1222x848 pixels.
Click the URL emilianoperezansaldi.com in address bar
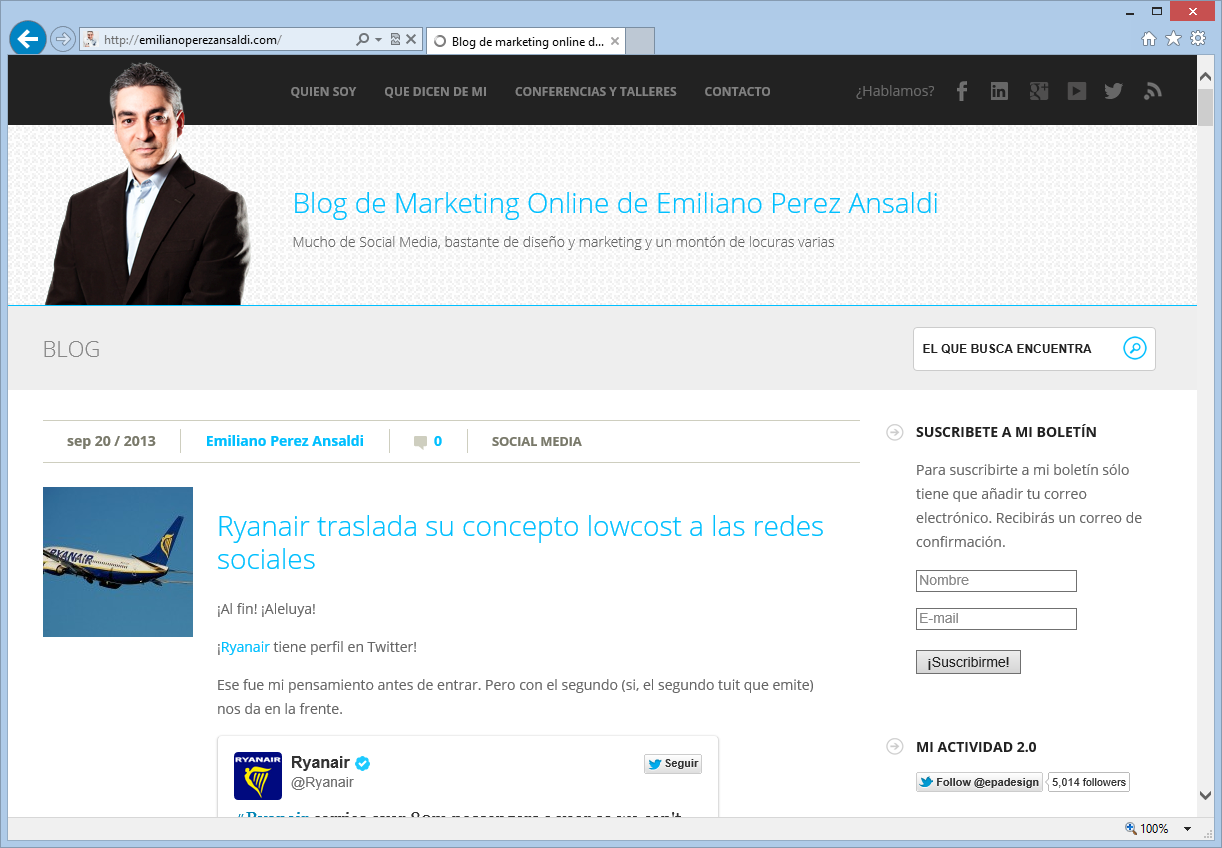tap(192, 40)
